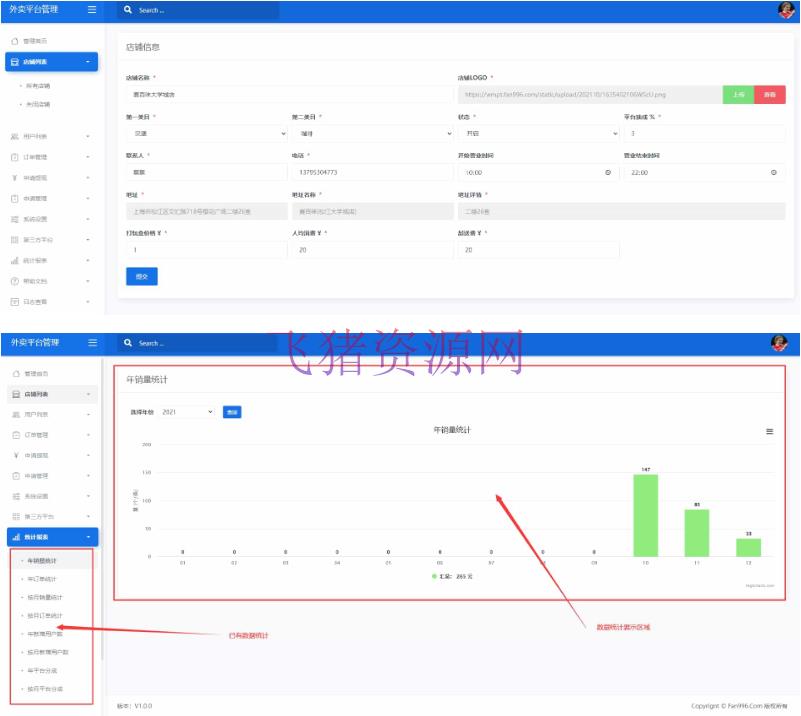
Task: Open the 第二类目 category dropdown
Action: coord(372,133)
